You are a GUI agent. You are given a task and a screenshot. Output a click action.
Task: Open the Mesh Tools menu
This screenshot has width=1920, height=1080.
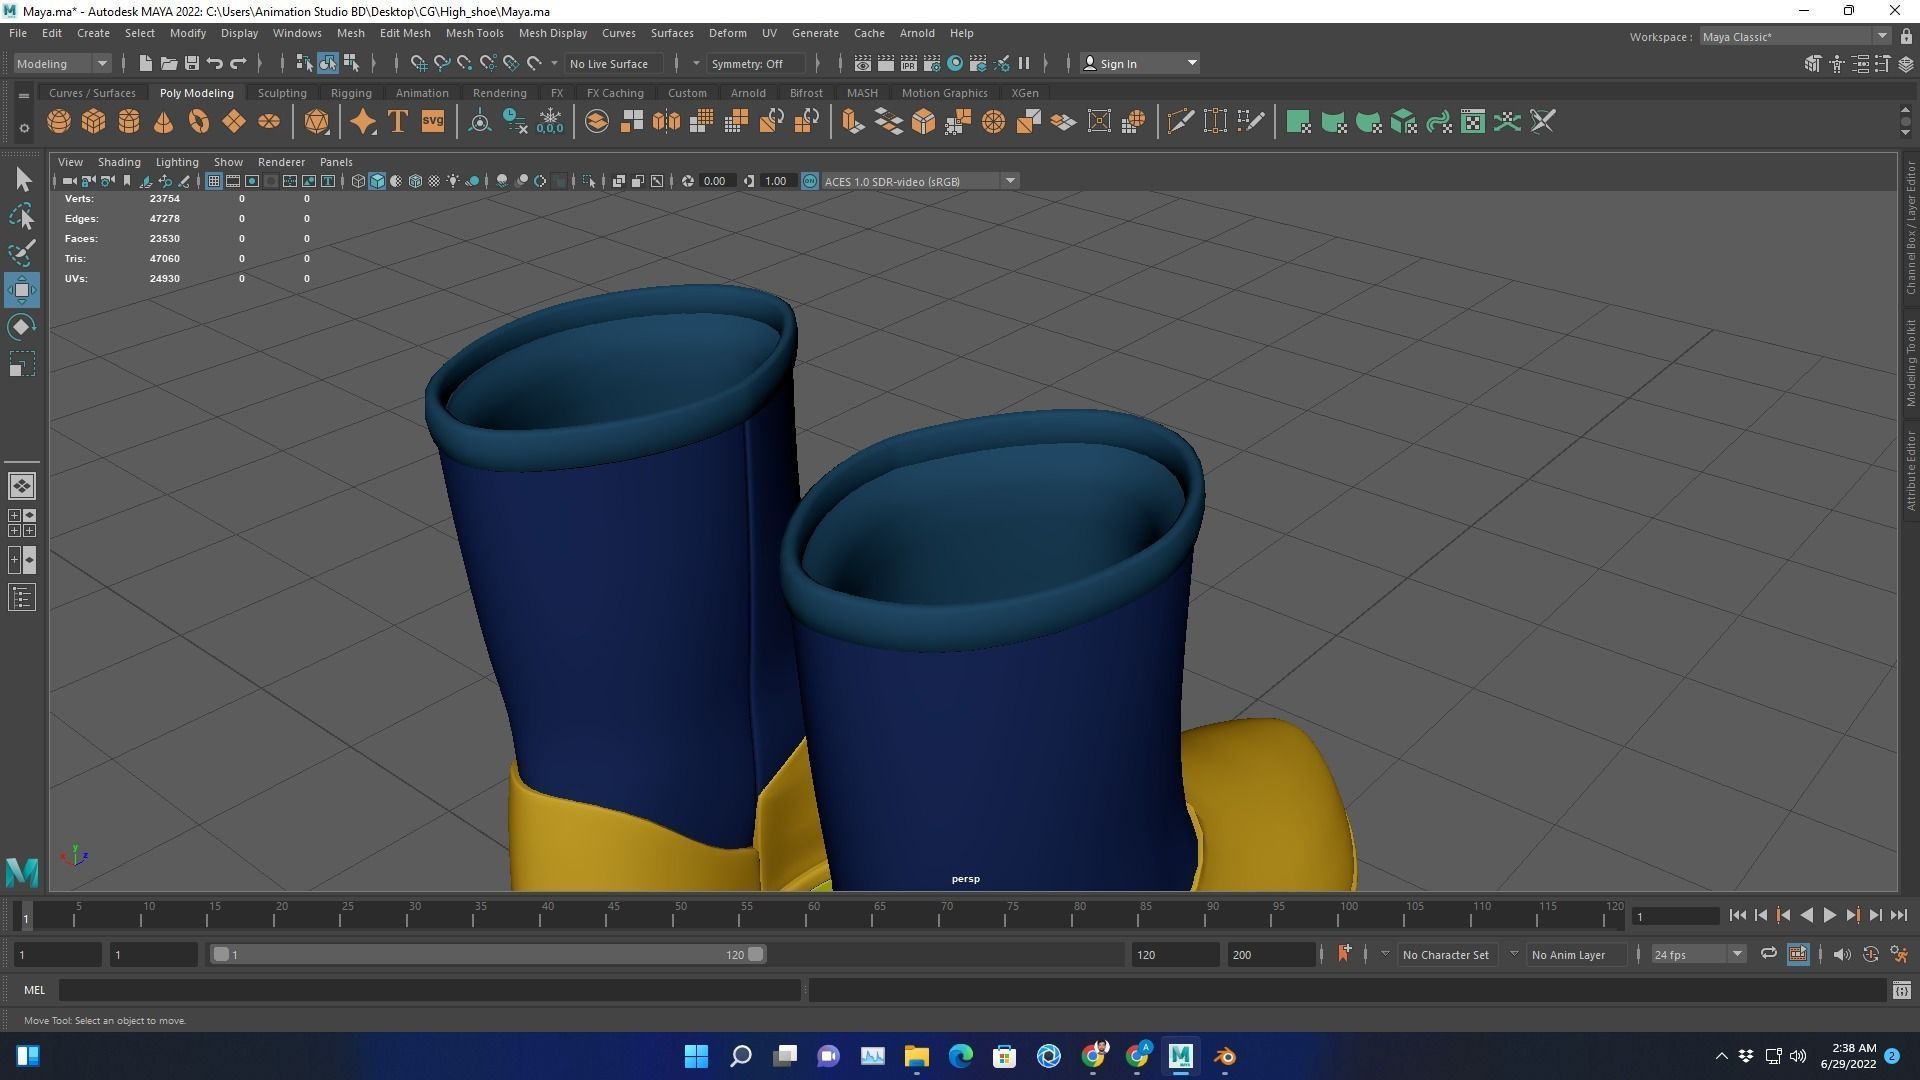tap(474, 33)
